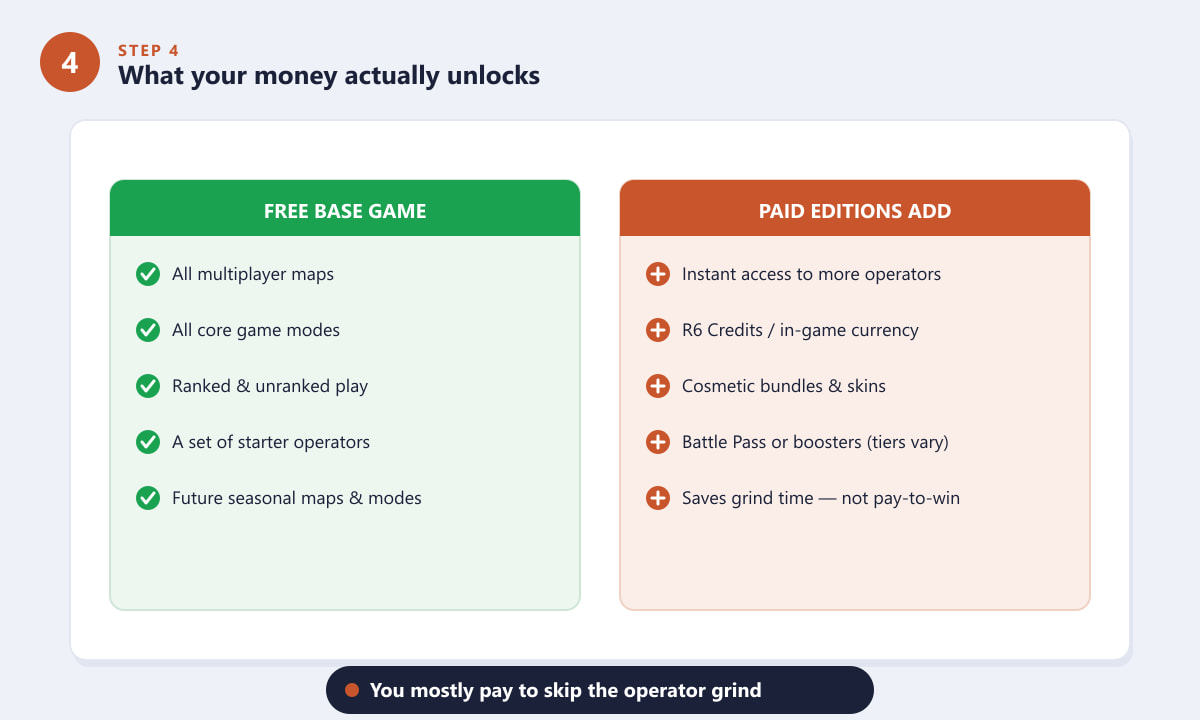Screen dimensions: 1200x720
Task: Click the plus icon next to Saves grind time
Action: (658, 498)
